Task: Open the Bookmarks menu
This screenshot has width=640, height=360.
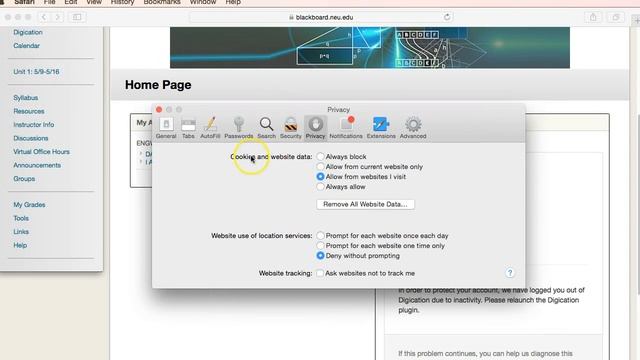Action: point(162,2)
